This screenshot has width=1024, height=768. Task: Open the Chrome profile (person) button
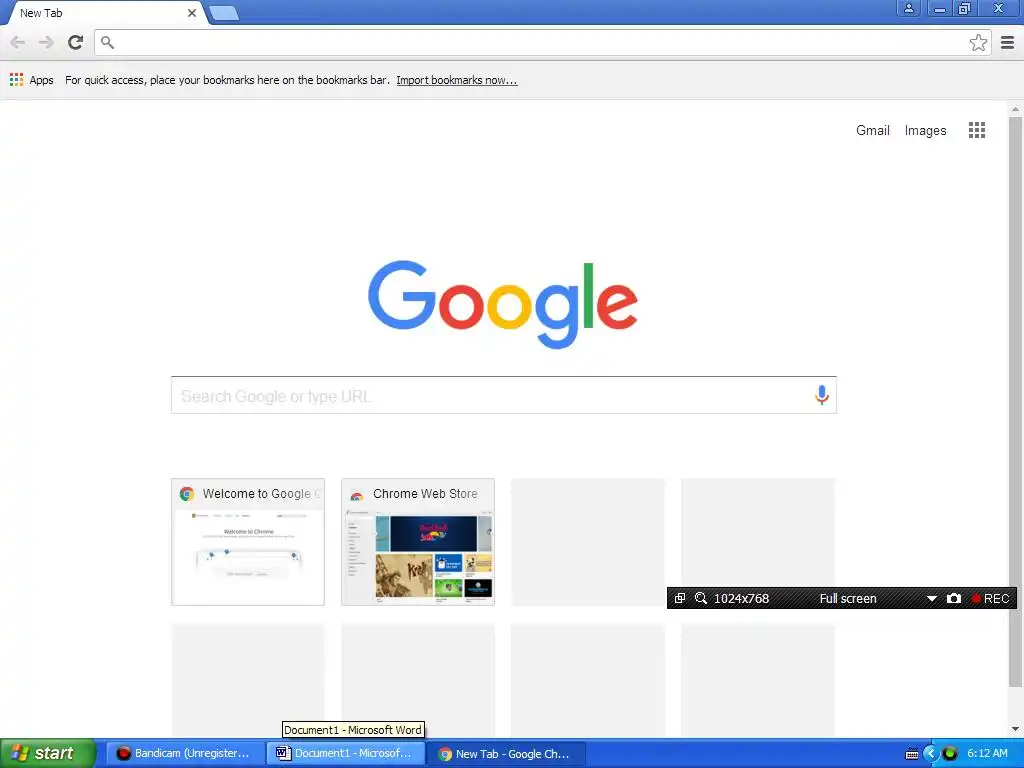908,8
